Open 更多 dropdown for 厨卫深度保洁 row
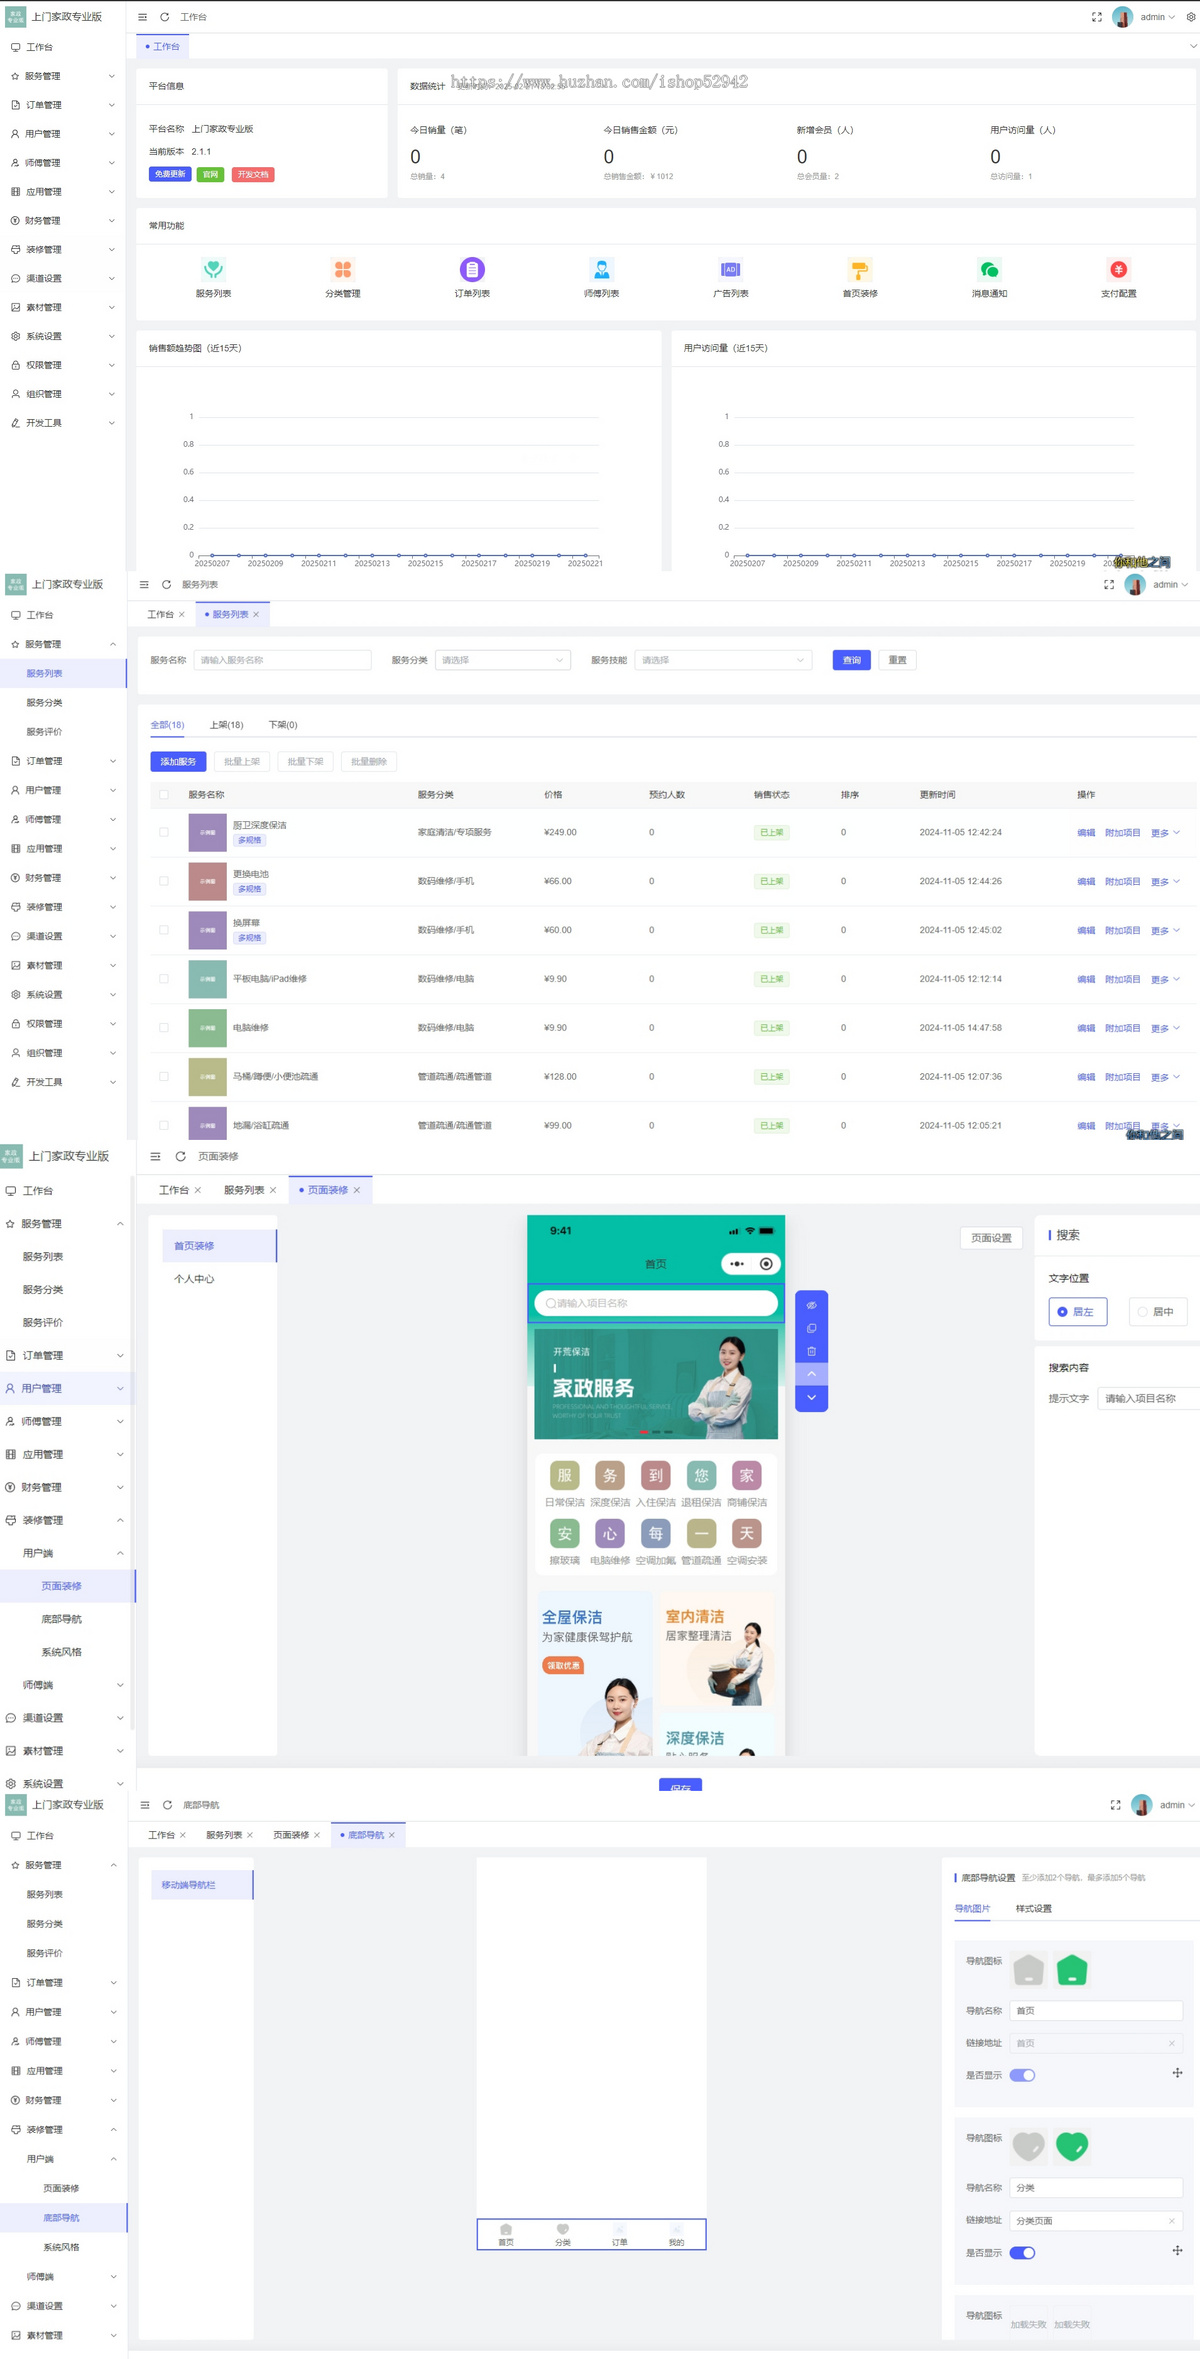 tap(1165, 833)
